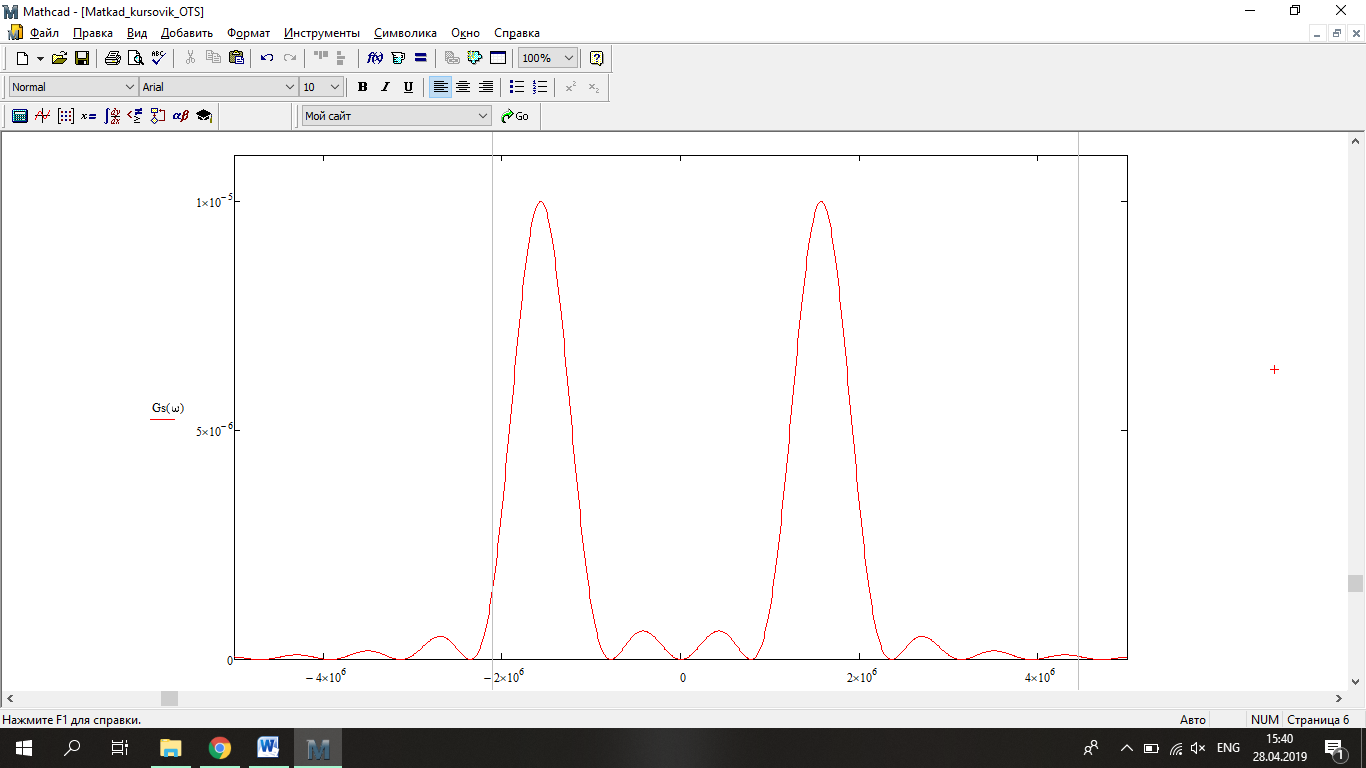Image resolution: width=1366 pixels, height=768 pixels.
Task: Toggle underline text formatting
Action: [408, 87]
